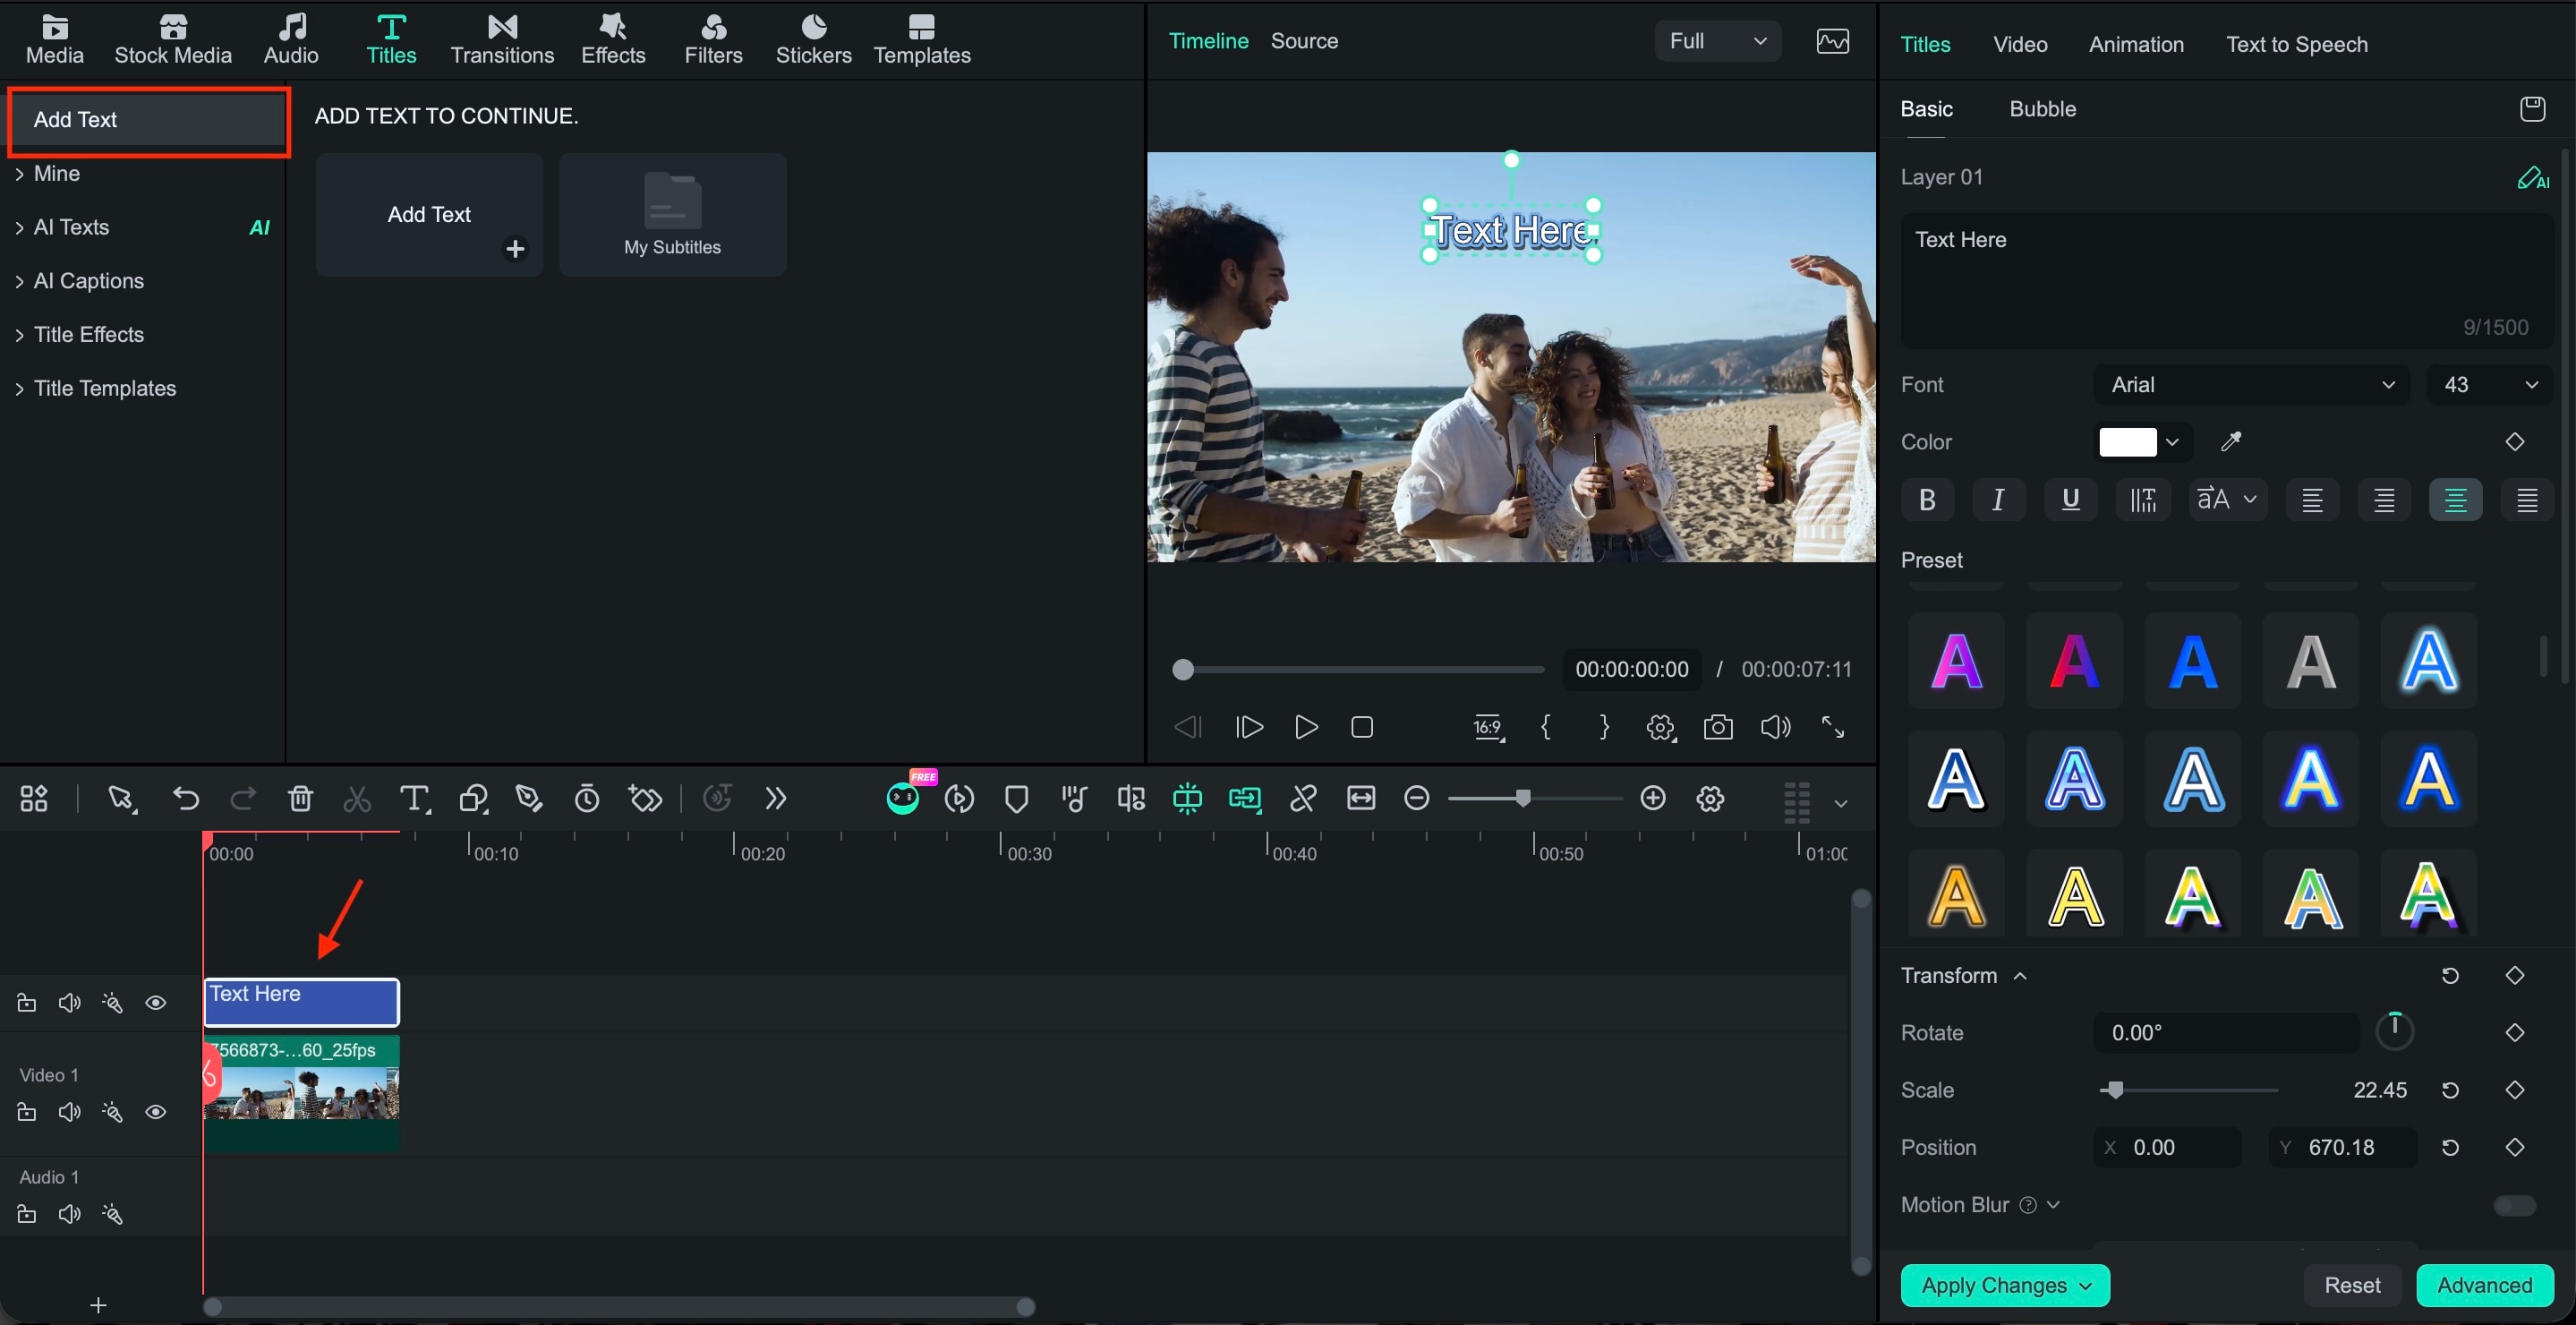Click the Apply Changes button
This screenshot has height=1325, width=2576.
click(x=2005, y=1285)
